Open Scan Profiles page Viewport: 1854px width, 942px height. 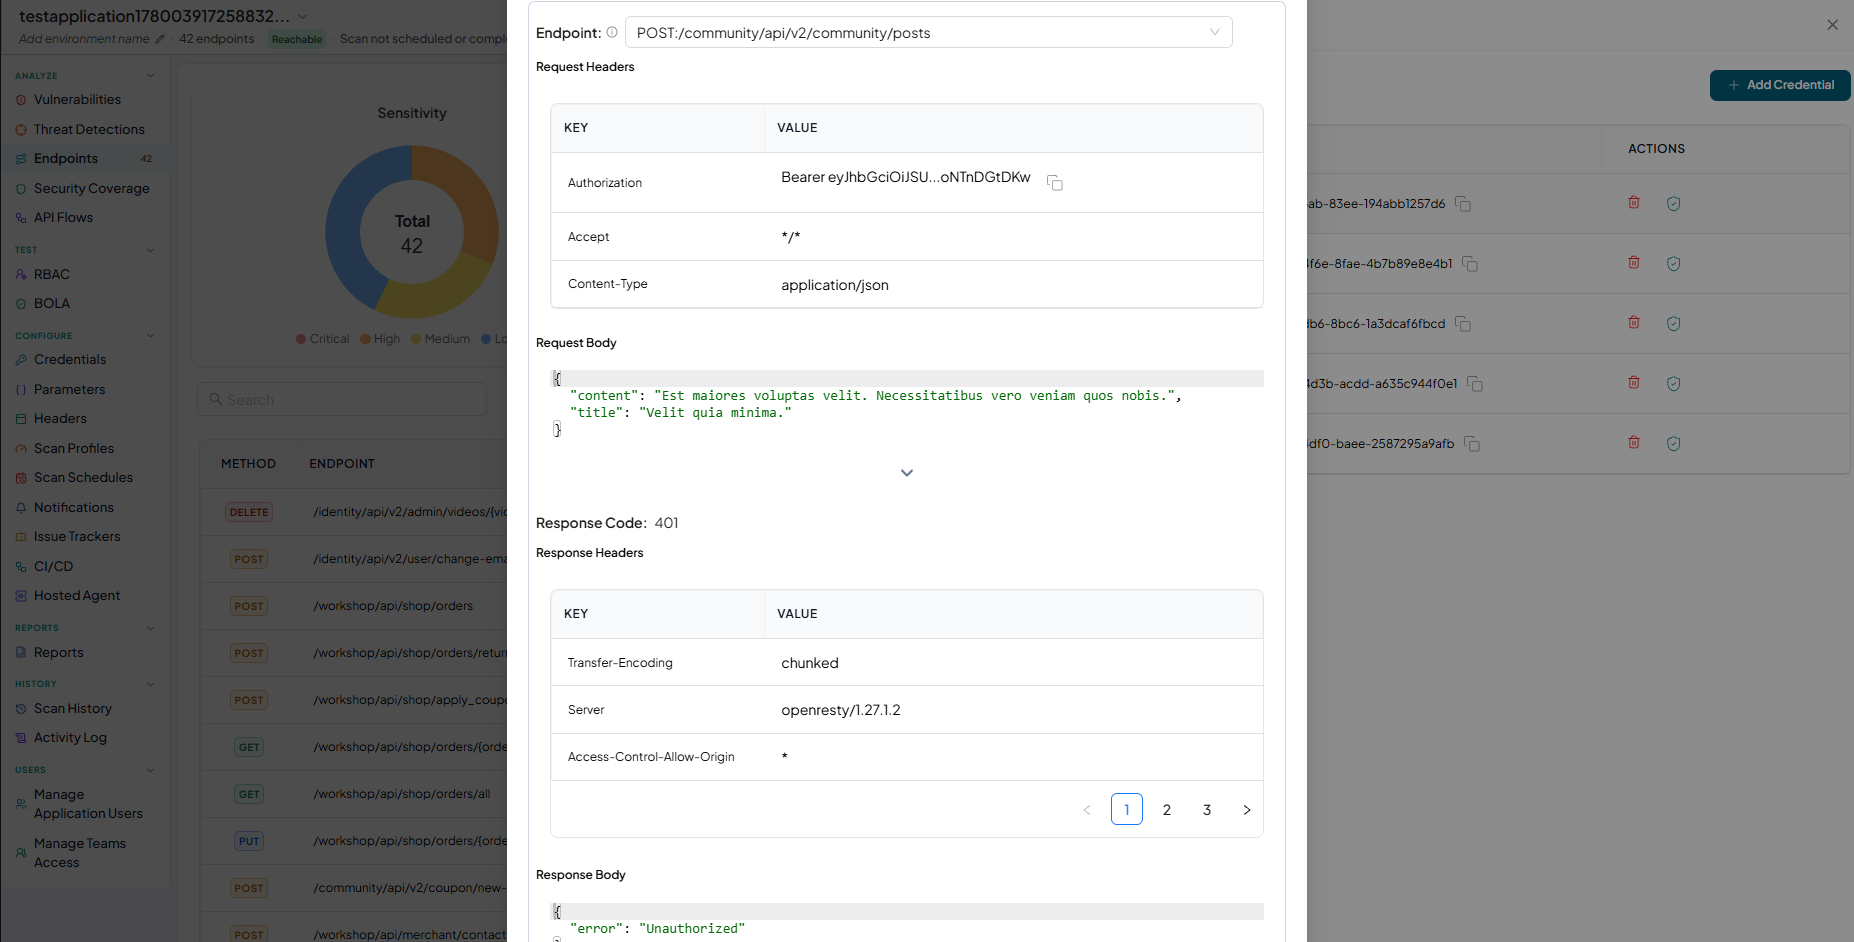[74, 448]
